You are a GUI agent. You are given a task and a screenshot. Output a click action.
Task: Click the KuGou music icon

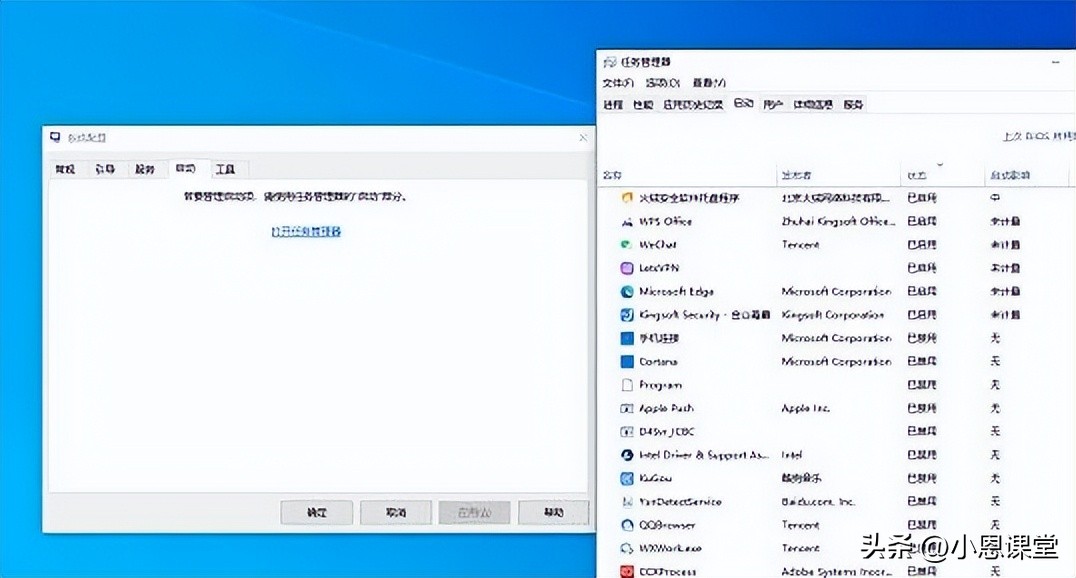627,478
